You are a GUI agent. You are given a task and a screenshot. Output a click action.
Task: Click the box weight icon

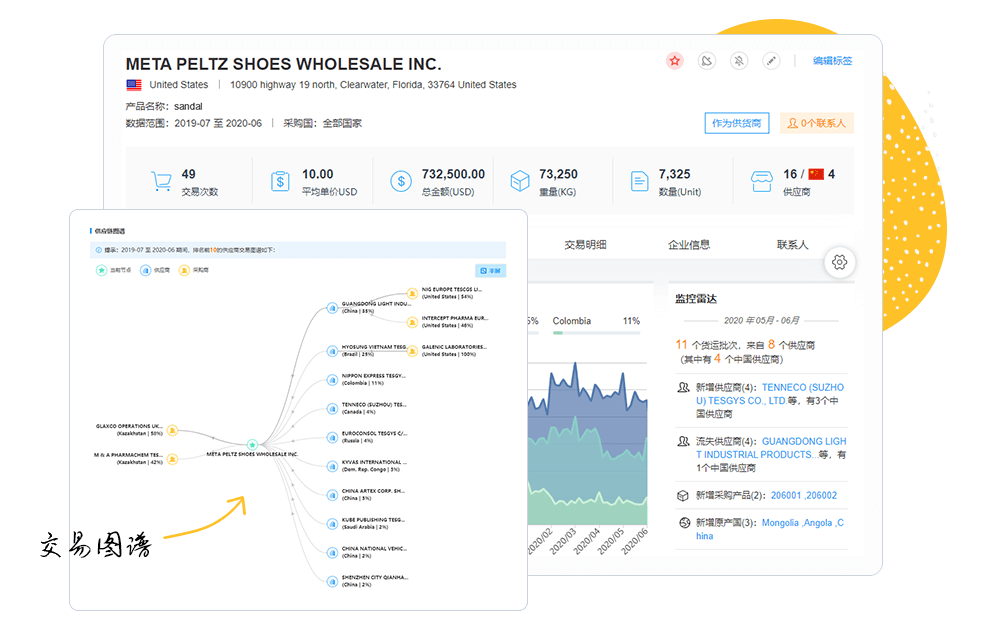(x=520, y=181)
